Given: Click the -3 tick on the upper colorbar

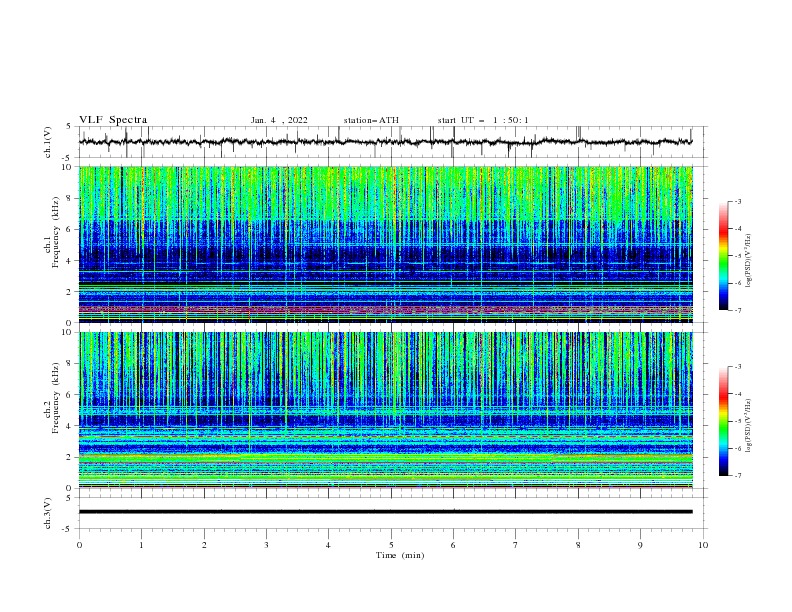Looking at the screenshot, I should coord(738,201).
